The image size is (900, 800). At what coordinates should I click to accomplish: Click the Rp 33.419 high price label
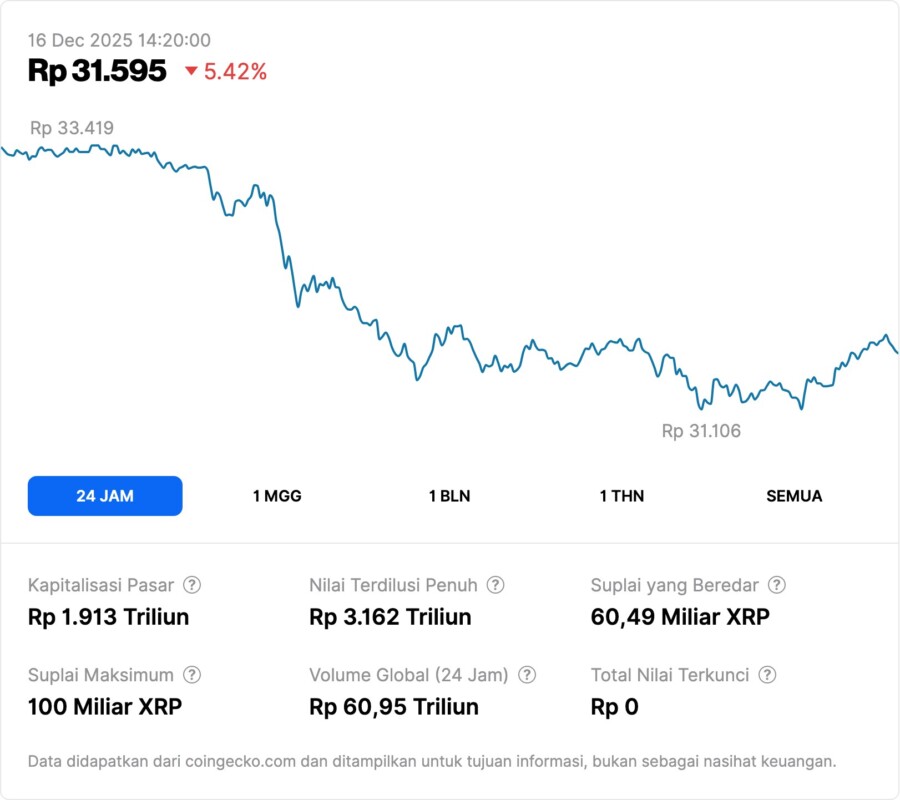pos(72,128)
